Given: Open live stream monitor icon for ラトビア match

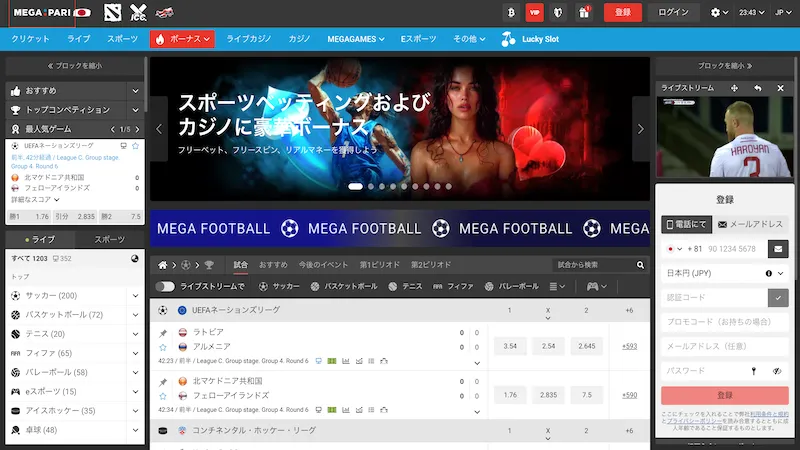Looking at the screenshot, I should tap(318, 361).
